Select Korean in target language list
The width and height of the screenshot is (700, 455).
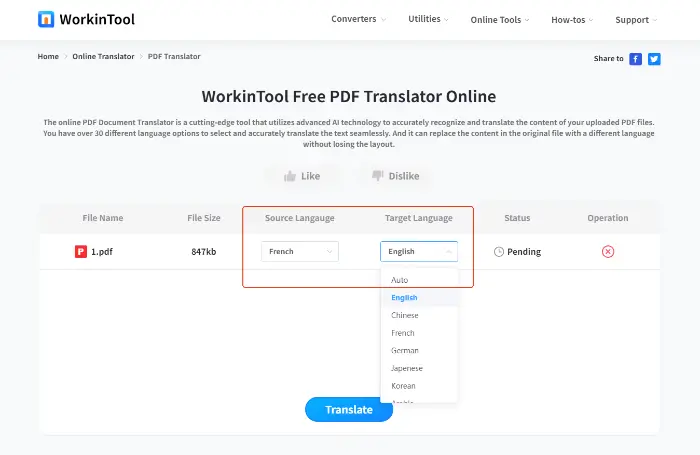419,386
